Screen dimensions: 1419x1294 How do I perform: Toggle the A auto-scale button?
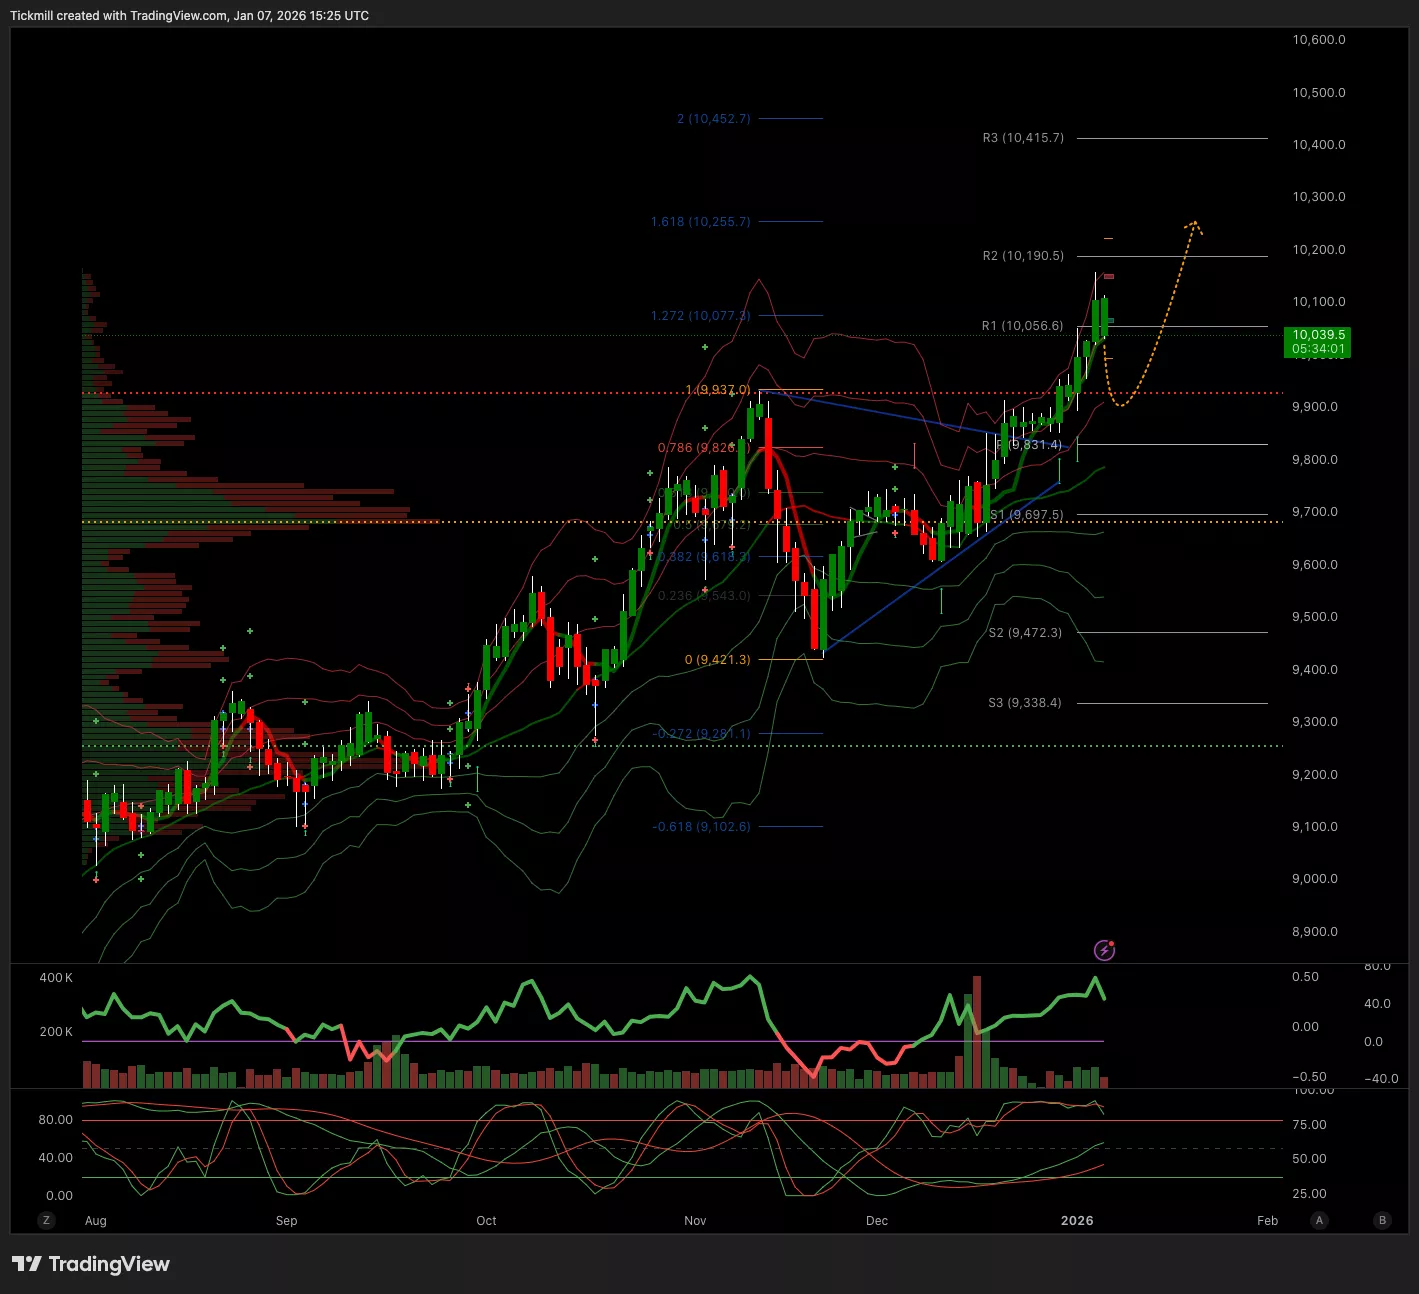1320,1220
